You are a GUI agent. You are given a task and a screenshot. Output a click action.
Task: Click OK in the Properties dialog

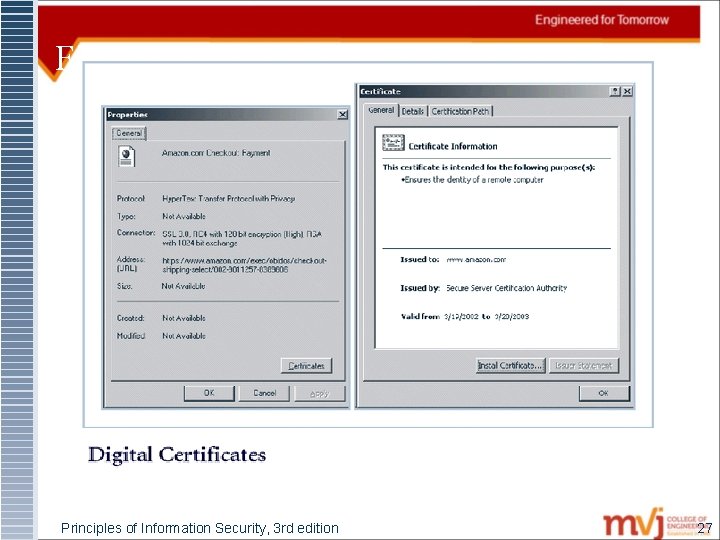point(209,393)
